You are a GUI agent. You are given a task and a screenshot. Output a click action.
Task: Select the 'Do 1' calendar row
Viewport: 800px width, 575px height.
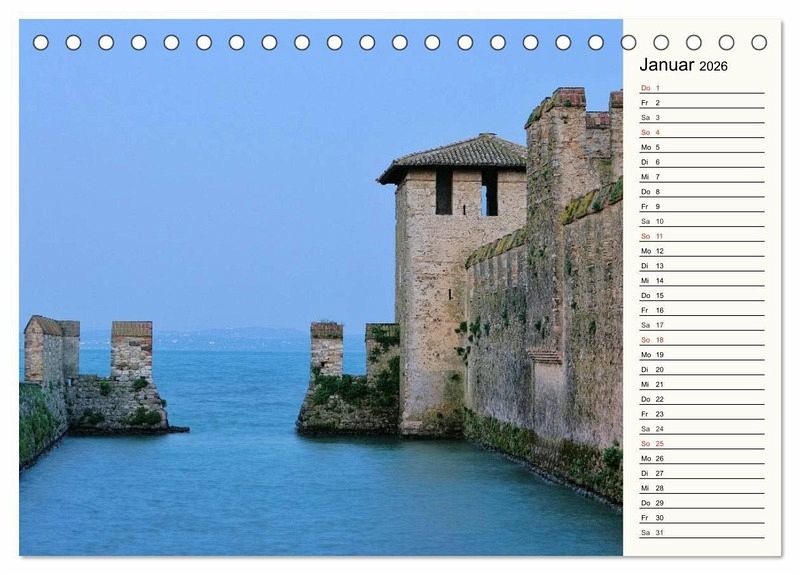click(702, 88)
